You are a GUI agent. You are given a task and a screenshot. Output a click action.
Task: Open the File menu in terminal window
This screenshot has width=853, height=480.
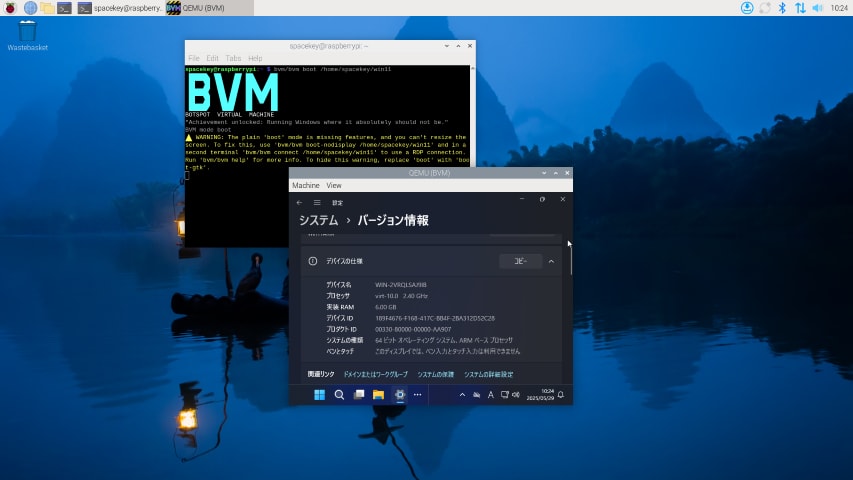[x=194, y=58]
